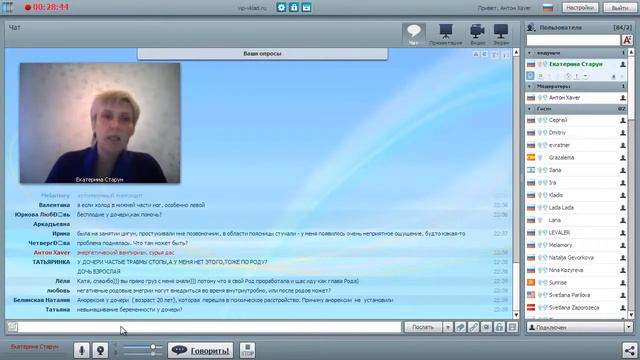Toggle the chat lock icon
Image resolution: width=640 pixels, height=360 pixels.
tap(499, 327)
